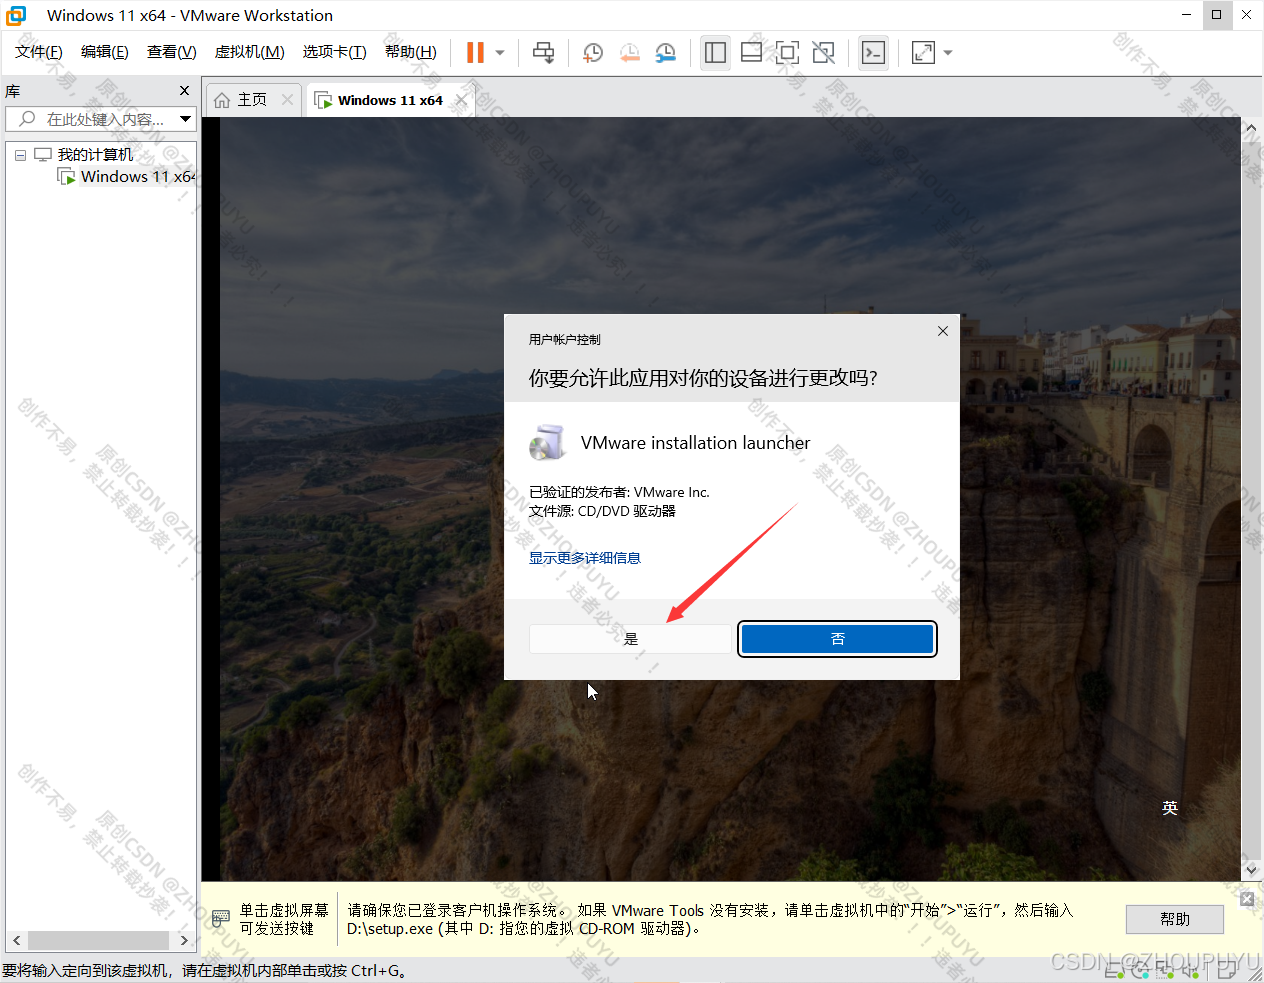Send Ctrl+Alt+Del to the virtual machine
The height and width of the screenshot is (983, 1264).
pyautogui.click(x=543, y=52)
